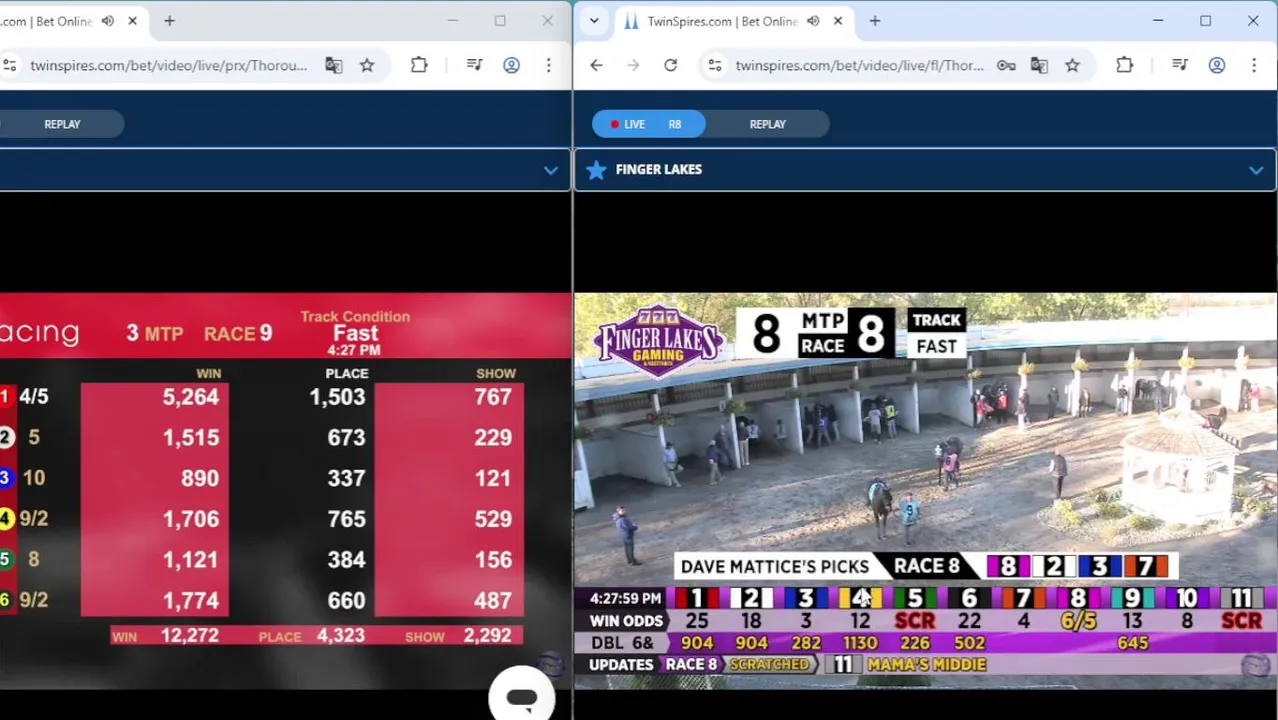The image size is (1278, 720).
Task: Mute tab audio in right TwinSpires window
Action: click(813, 21)
